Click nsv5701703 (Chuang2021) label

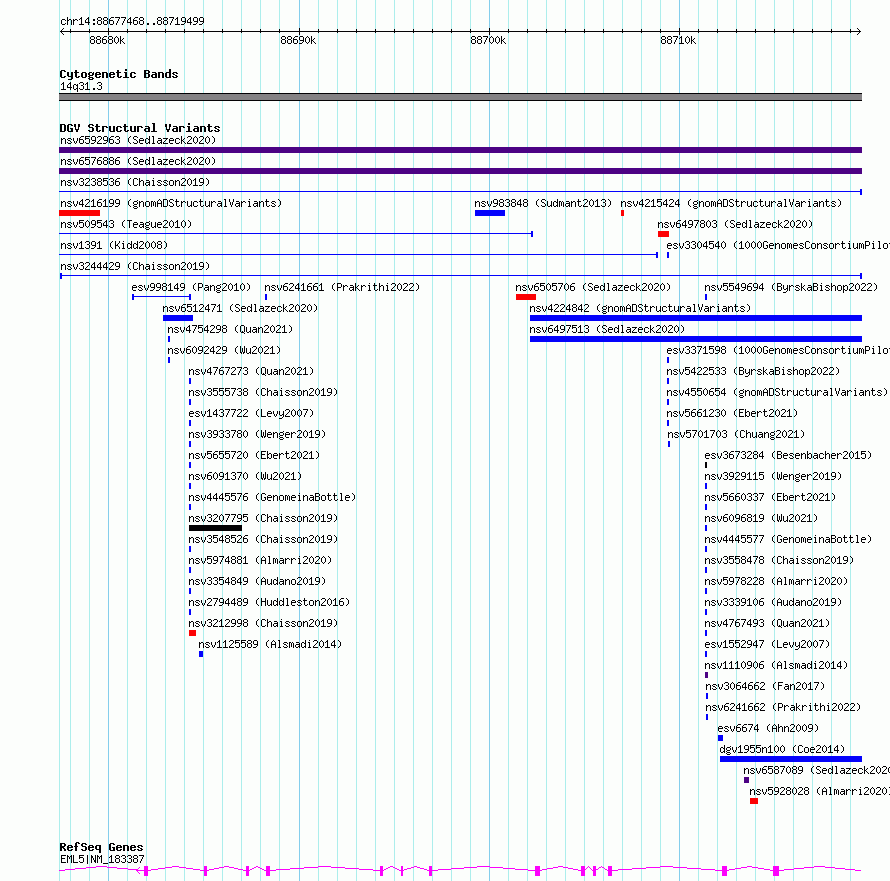736,434
